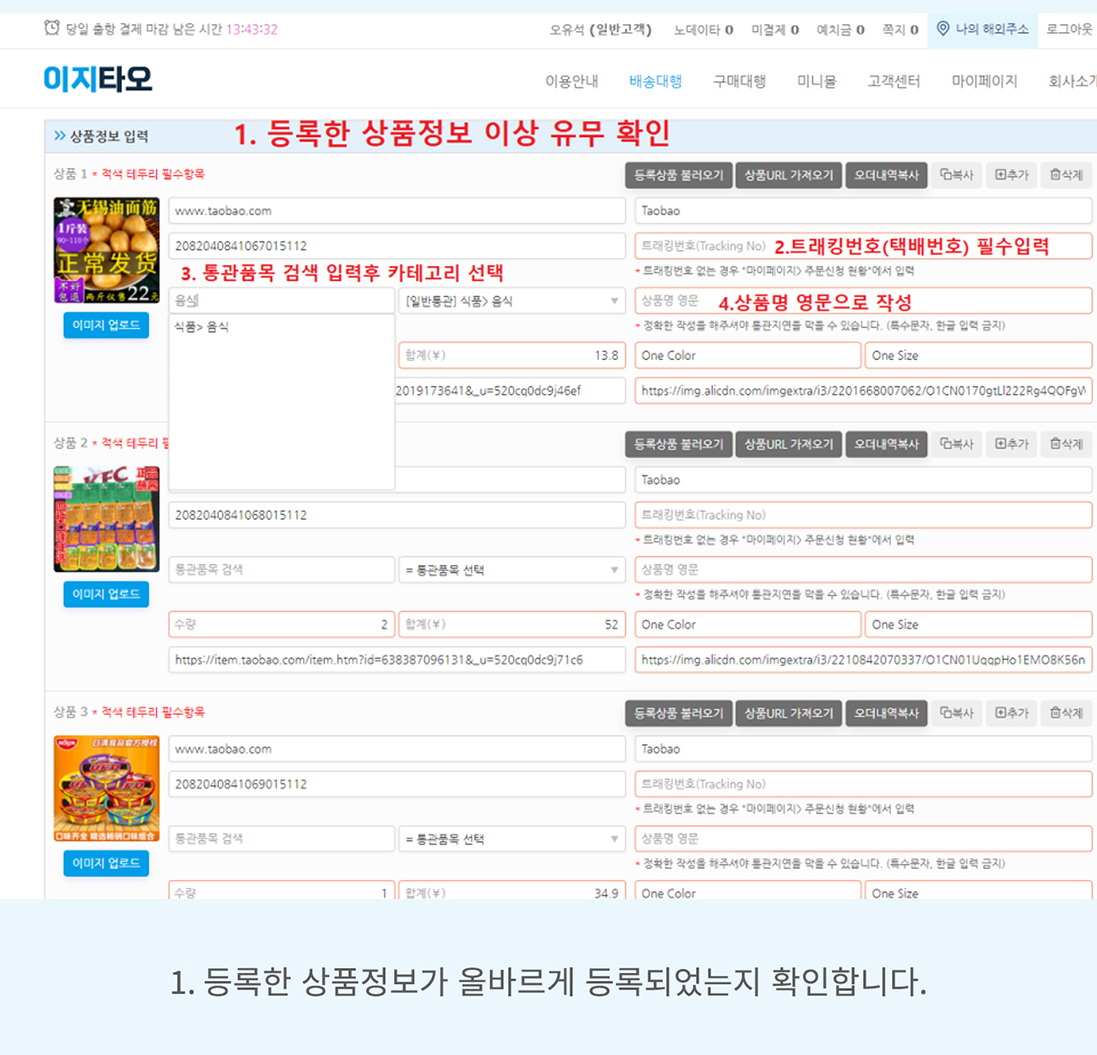Click 상품URL 가져오기 for 상품 1
The width and height of the screenshot is (1097, 1055).
(788, 175)
